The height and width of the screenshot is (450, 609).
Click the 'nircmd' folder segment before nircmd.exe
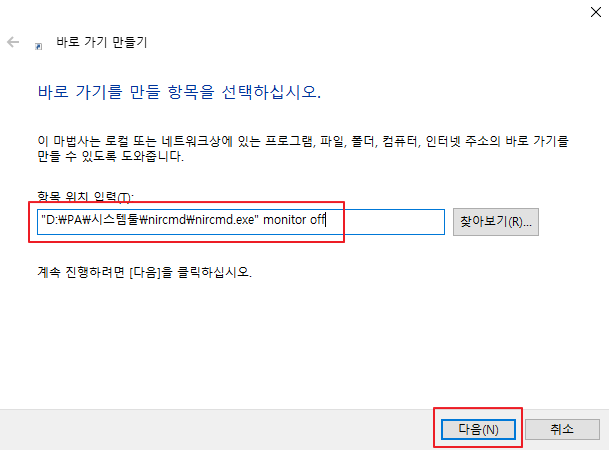167,220
